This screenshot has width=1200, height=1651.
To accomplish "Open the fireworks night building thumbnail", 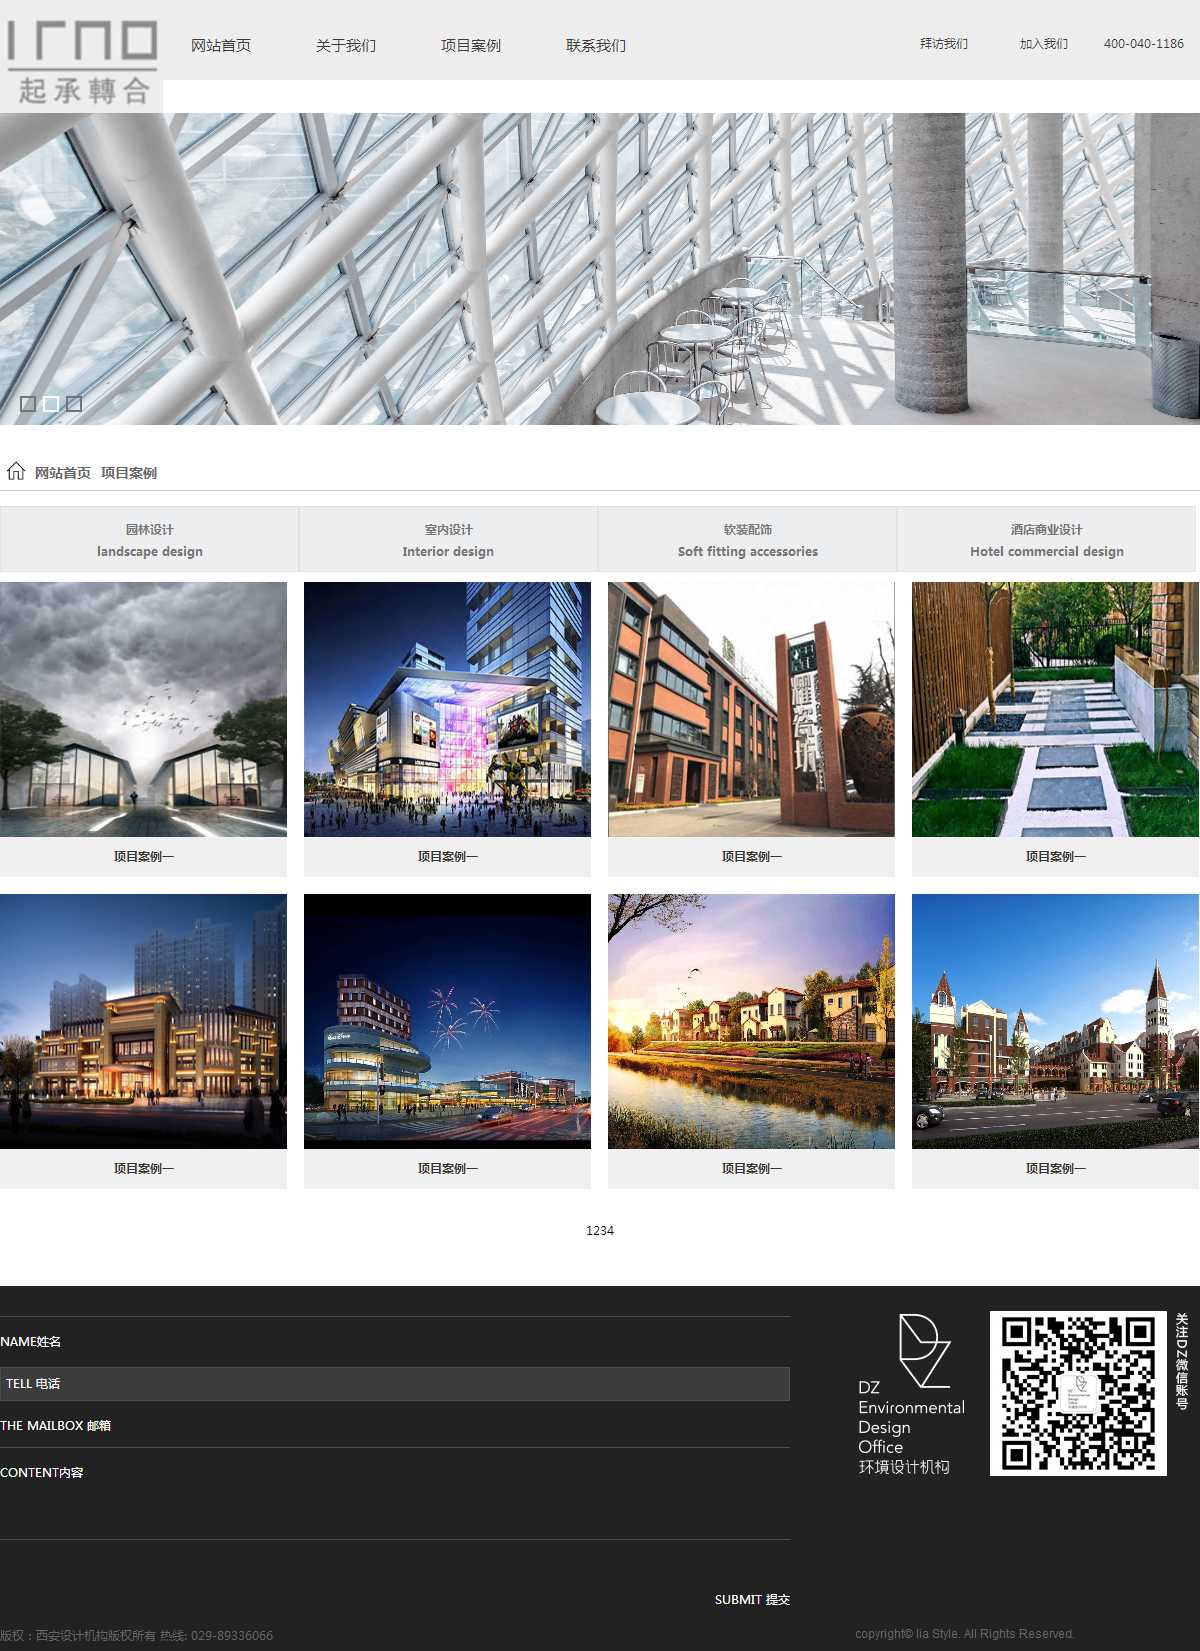I will 447,1021.
